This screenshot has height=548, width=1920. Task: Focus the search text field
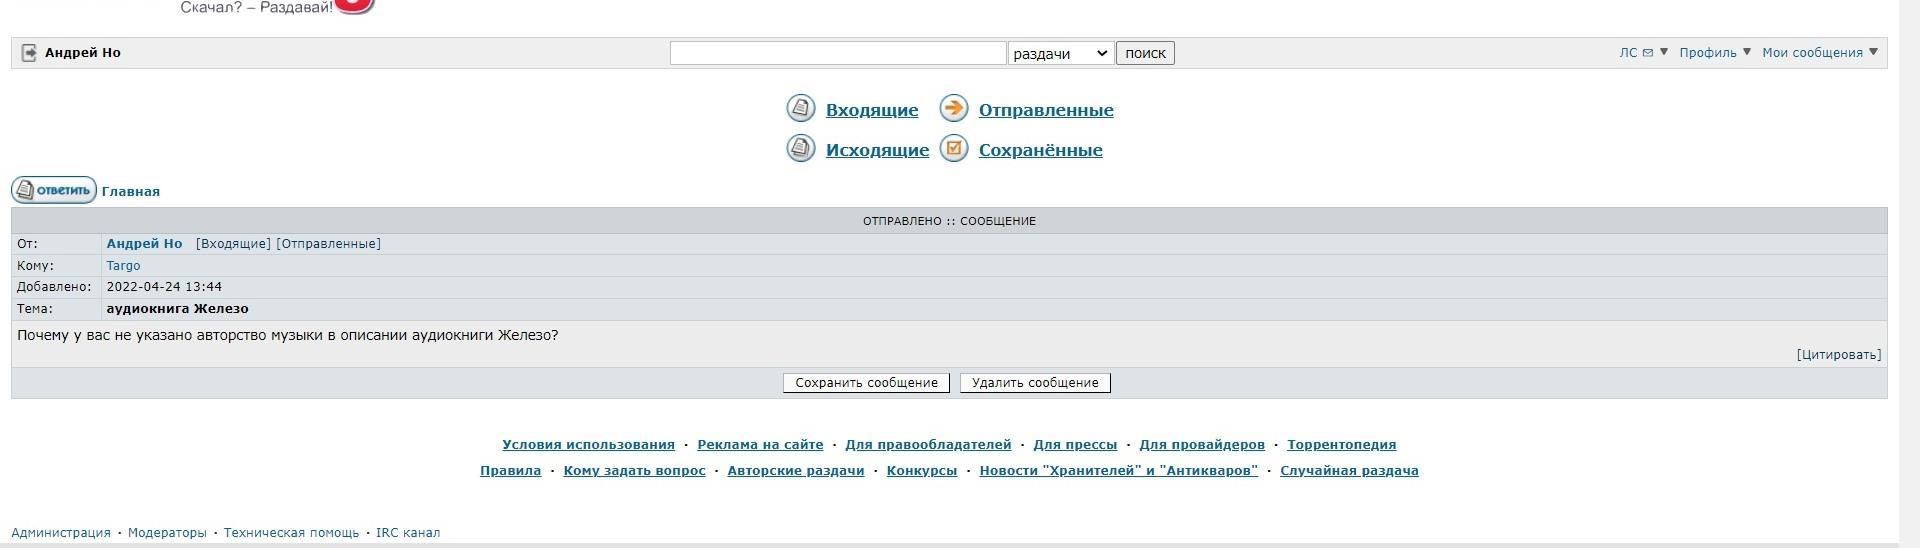tap(838, 53)
